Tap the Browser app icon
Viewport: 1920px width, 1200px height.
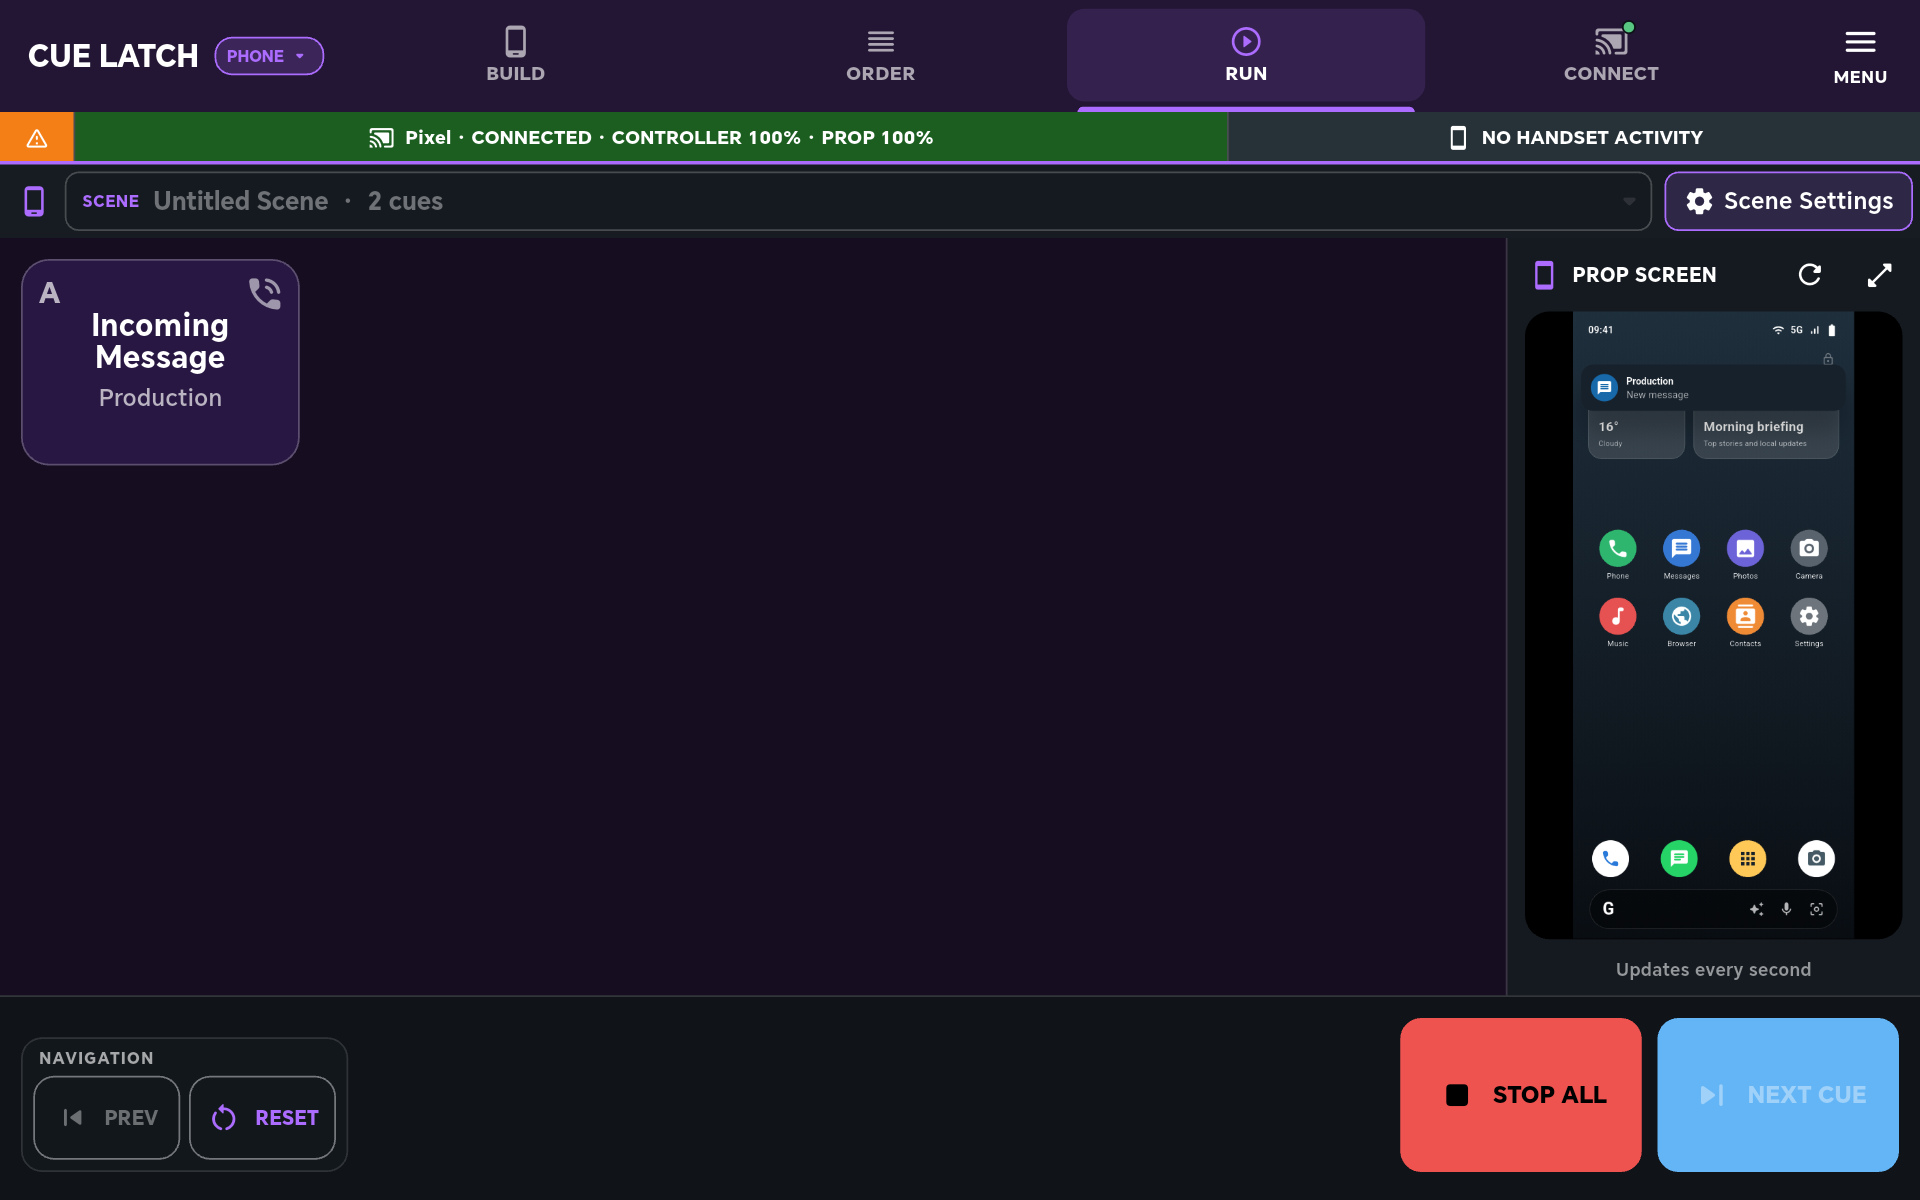[x=1681, y=617]
